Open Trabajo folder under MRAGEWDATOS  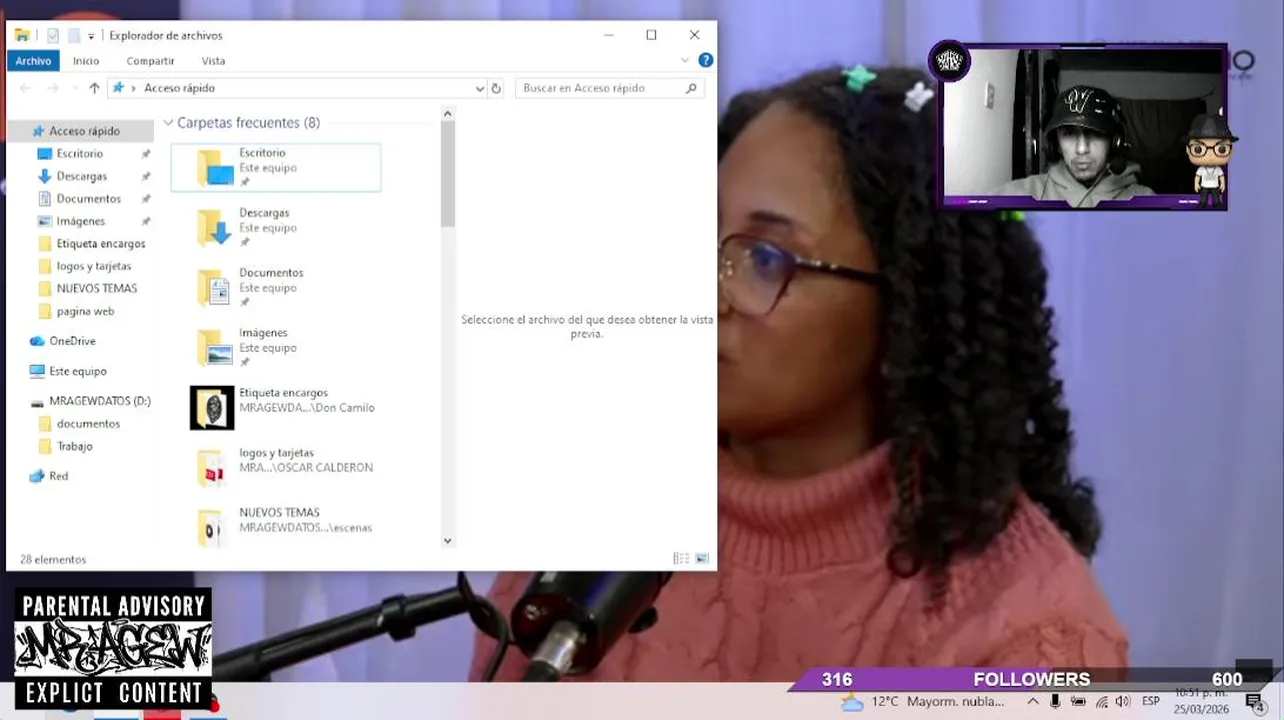(74, 446)
